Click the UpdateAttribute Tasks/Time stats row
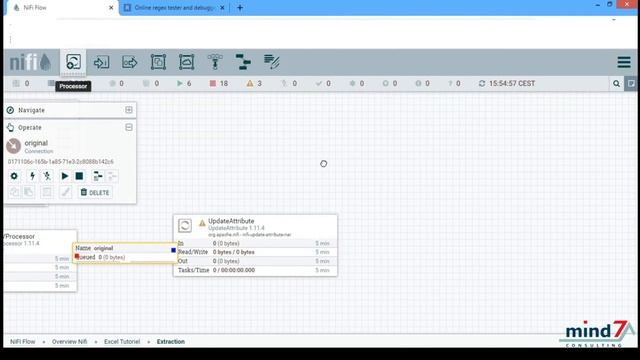The image size is (640, 360). tap(255, 270)
